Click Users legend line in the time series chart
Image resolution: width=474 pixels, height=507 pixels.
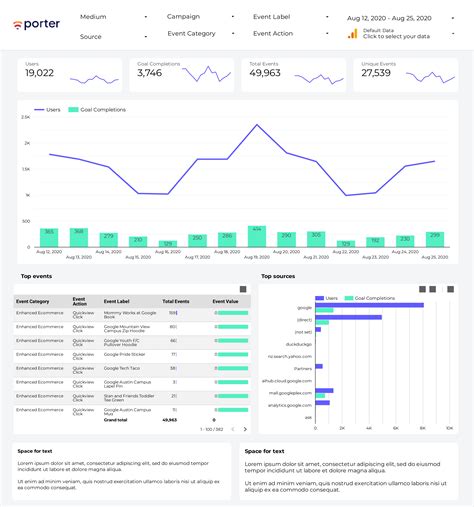tap(39, 110)
